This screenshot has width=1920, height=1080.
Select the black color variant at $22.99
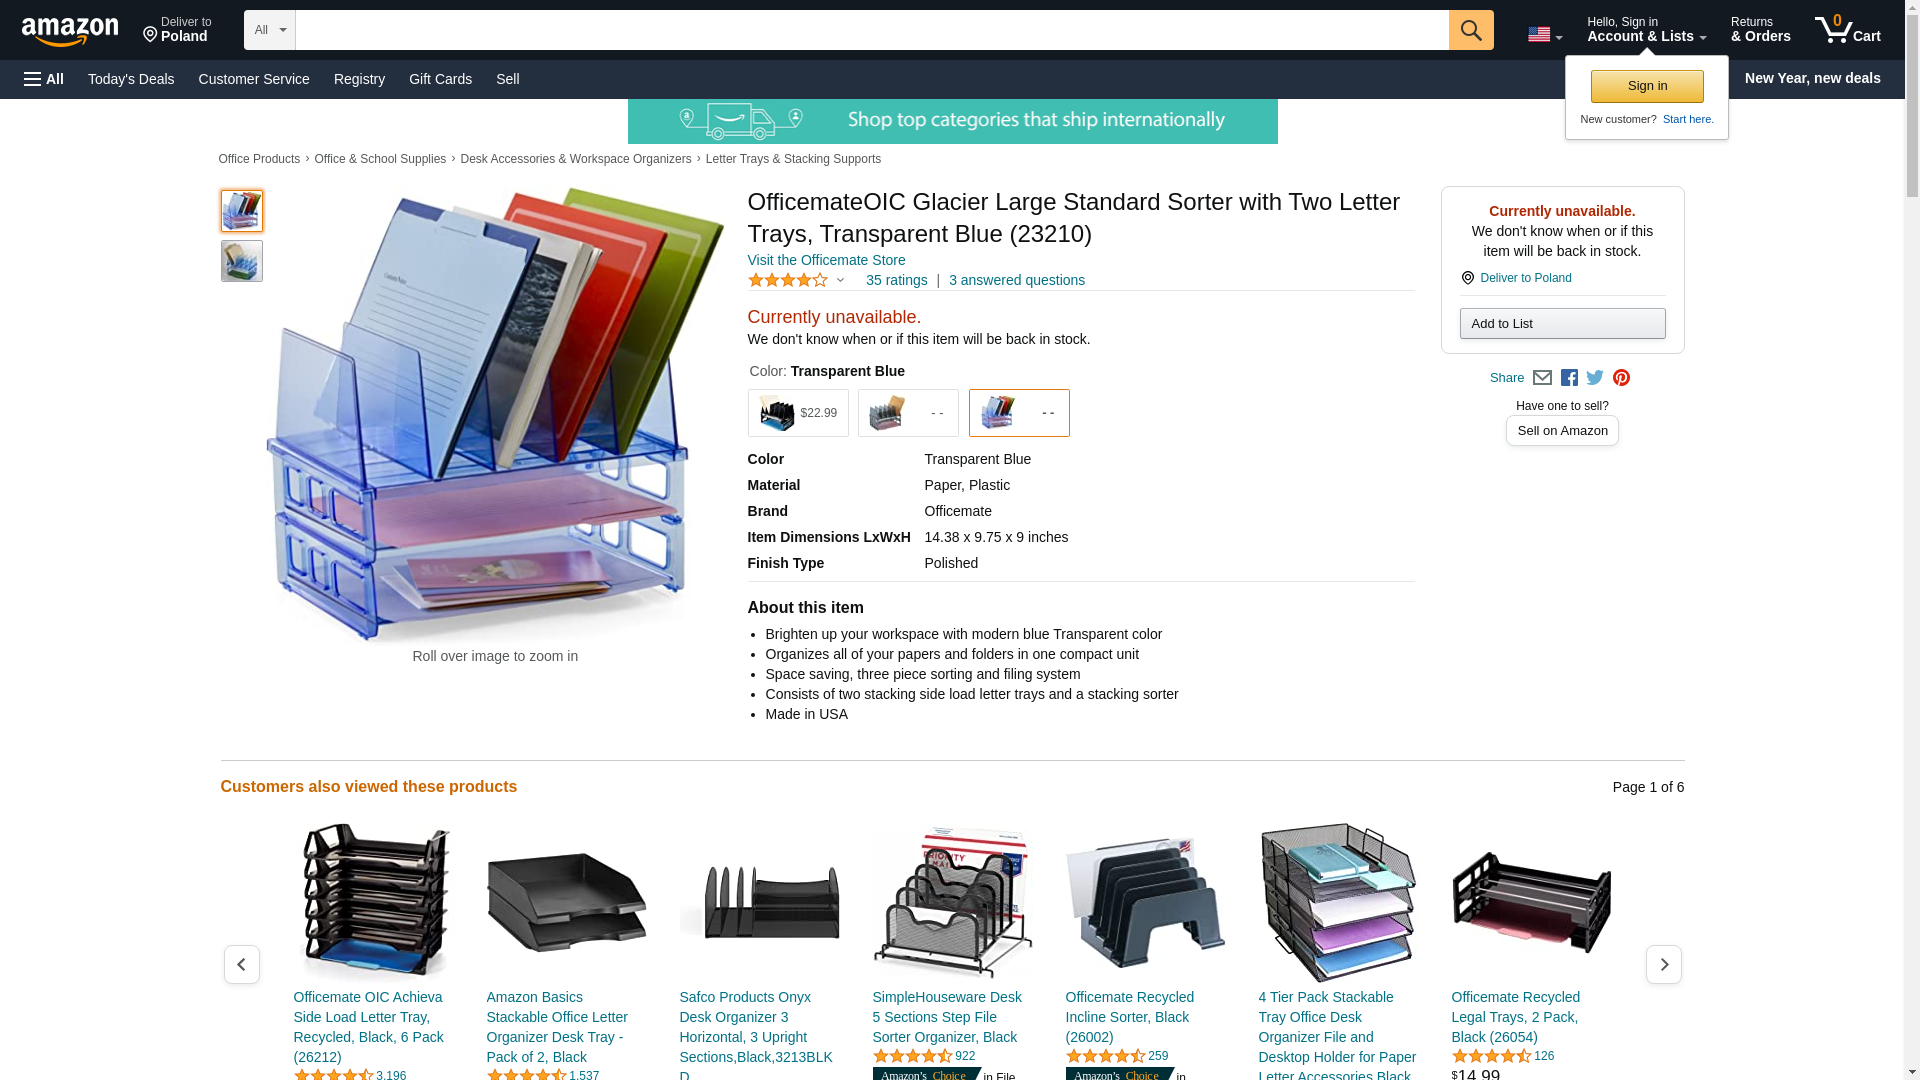[798, 413]
